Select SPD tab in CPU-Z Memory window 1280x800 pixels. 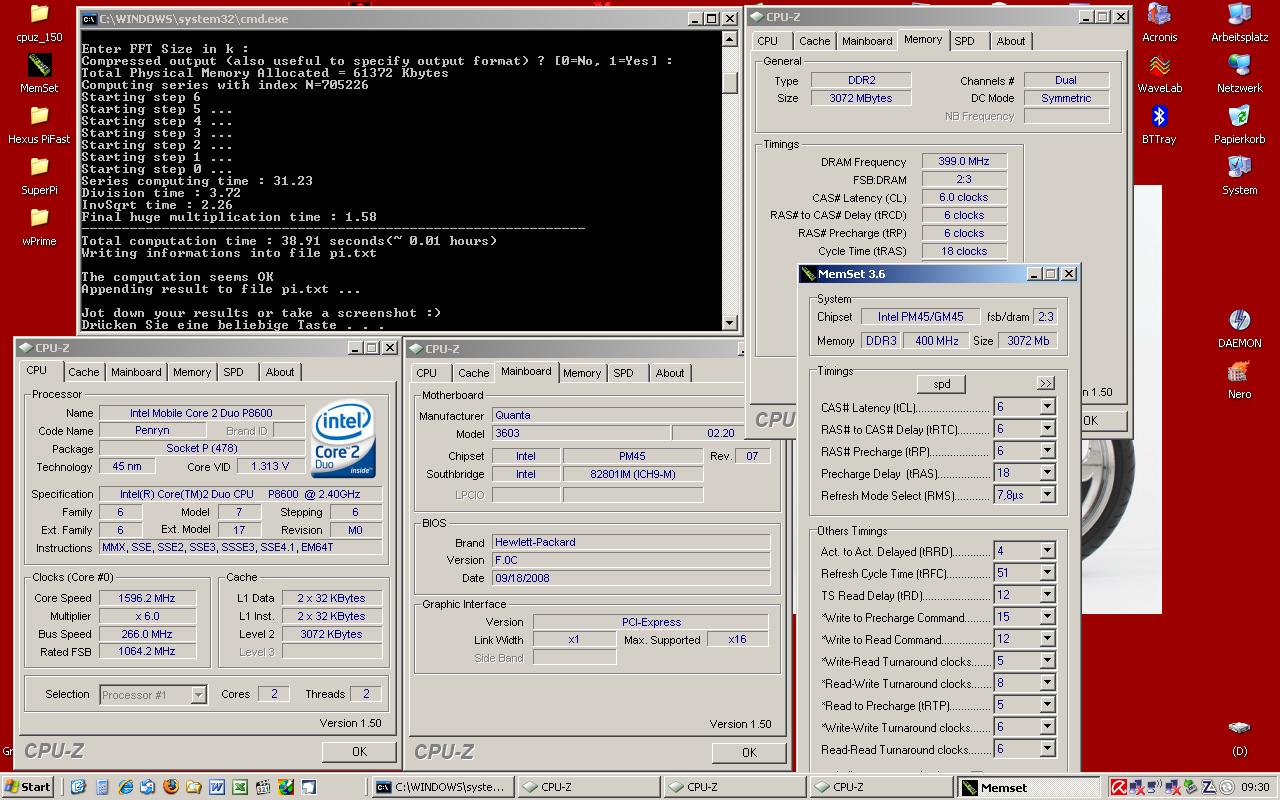click(x=964, y=41)
